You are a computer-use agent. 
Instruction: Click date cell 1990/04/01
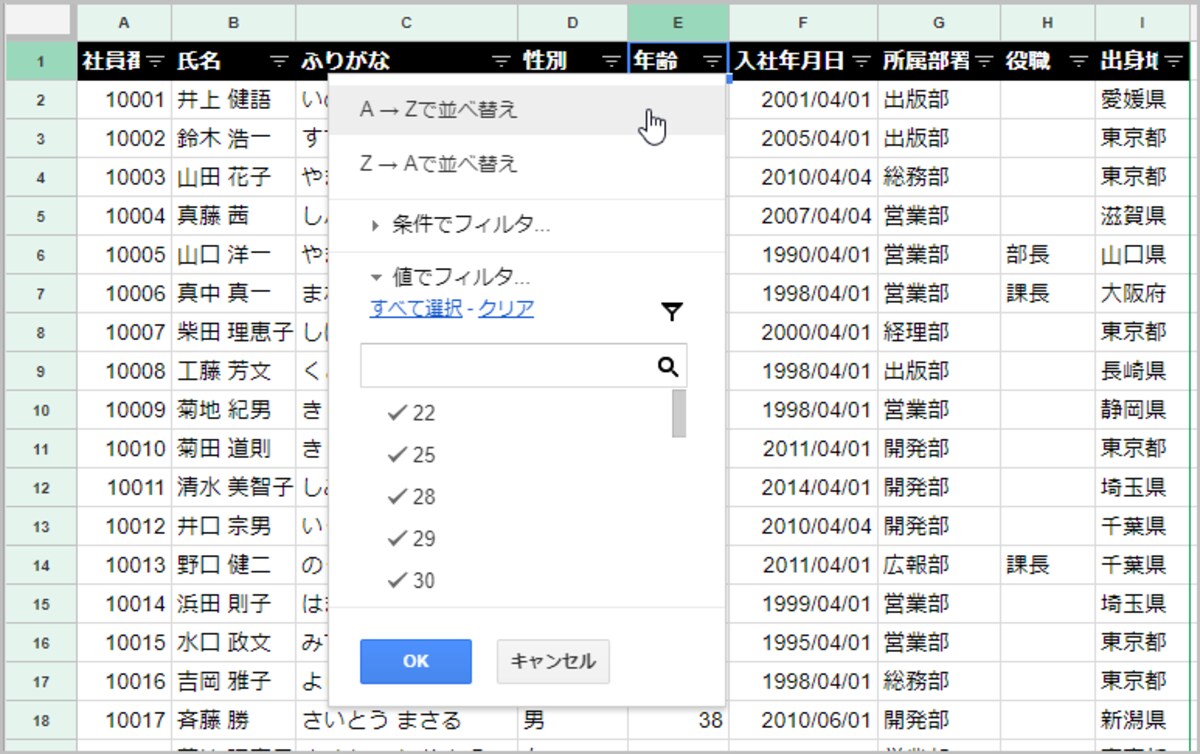point(803,255)
